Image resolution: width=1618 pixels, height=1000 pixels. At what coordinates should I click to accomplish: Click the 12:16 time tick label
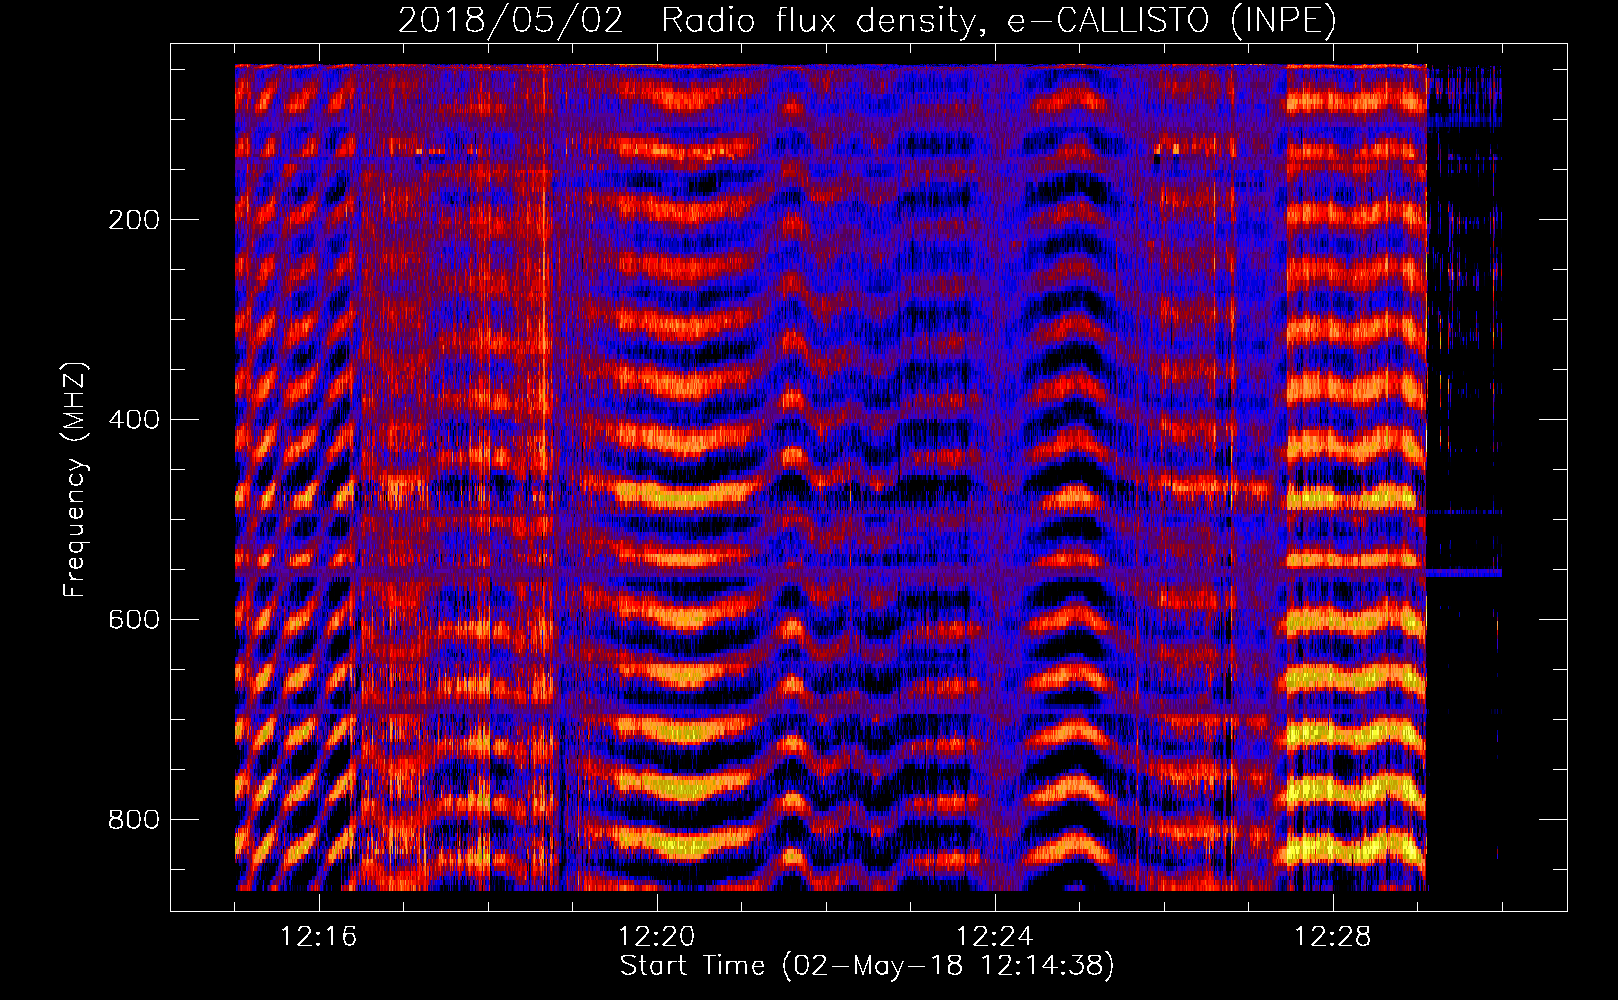tap(318, 937)
